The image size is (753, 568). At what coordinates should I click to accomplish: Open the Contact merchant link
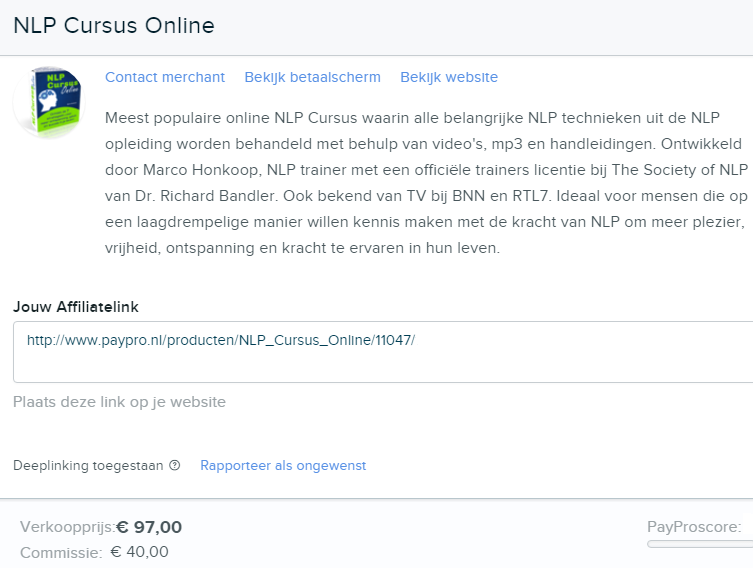click(165, 77)
